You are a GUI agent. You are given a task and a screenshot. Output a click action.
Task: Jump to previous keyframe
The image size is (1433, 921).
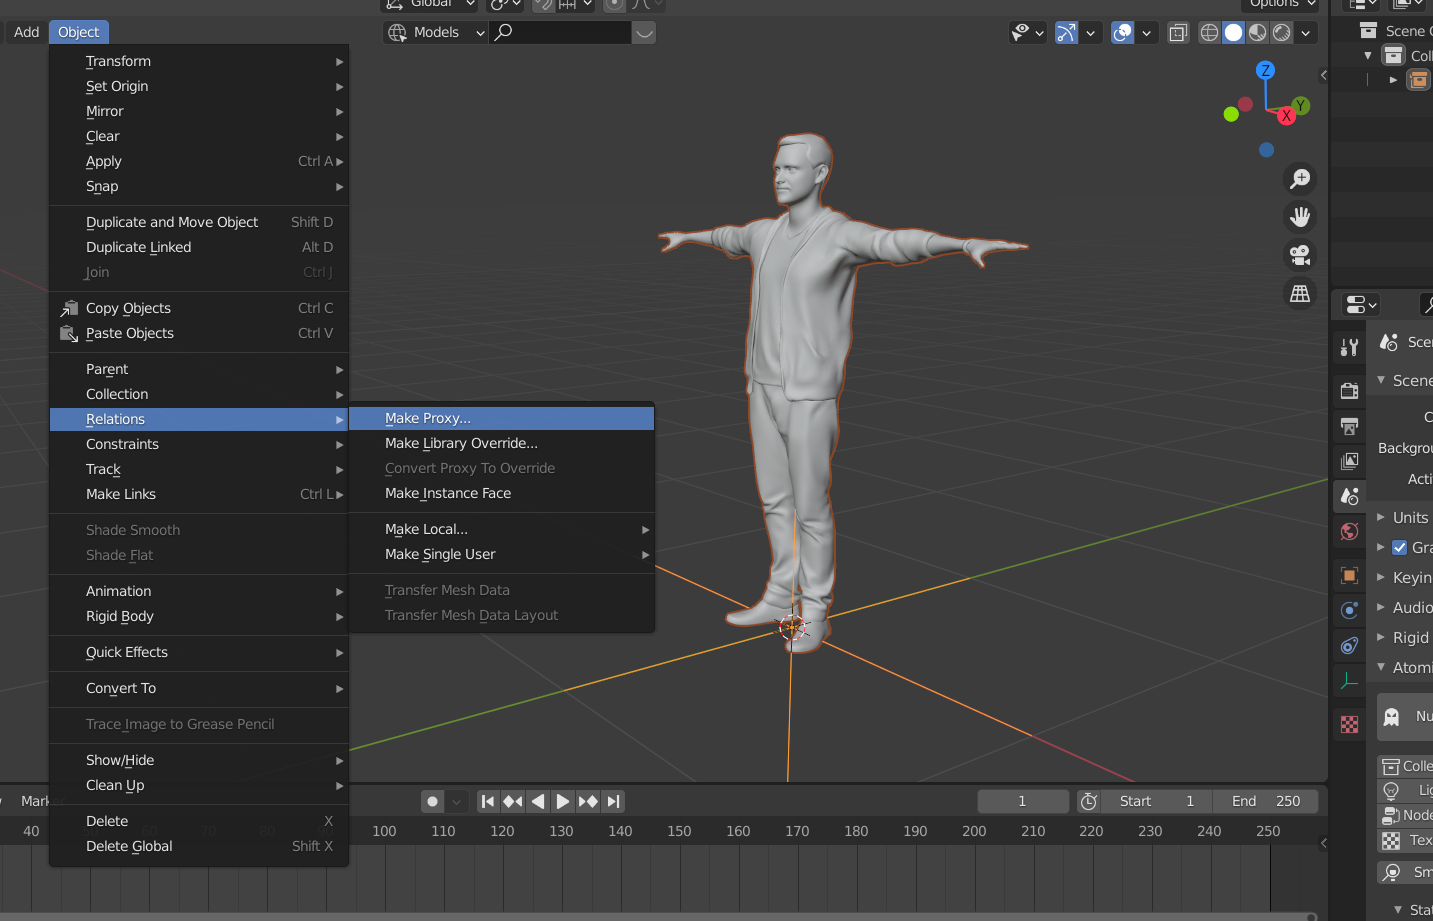(513, 801)
